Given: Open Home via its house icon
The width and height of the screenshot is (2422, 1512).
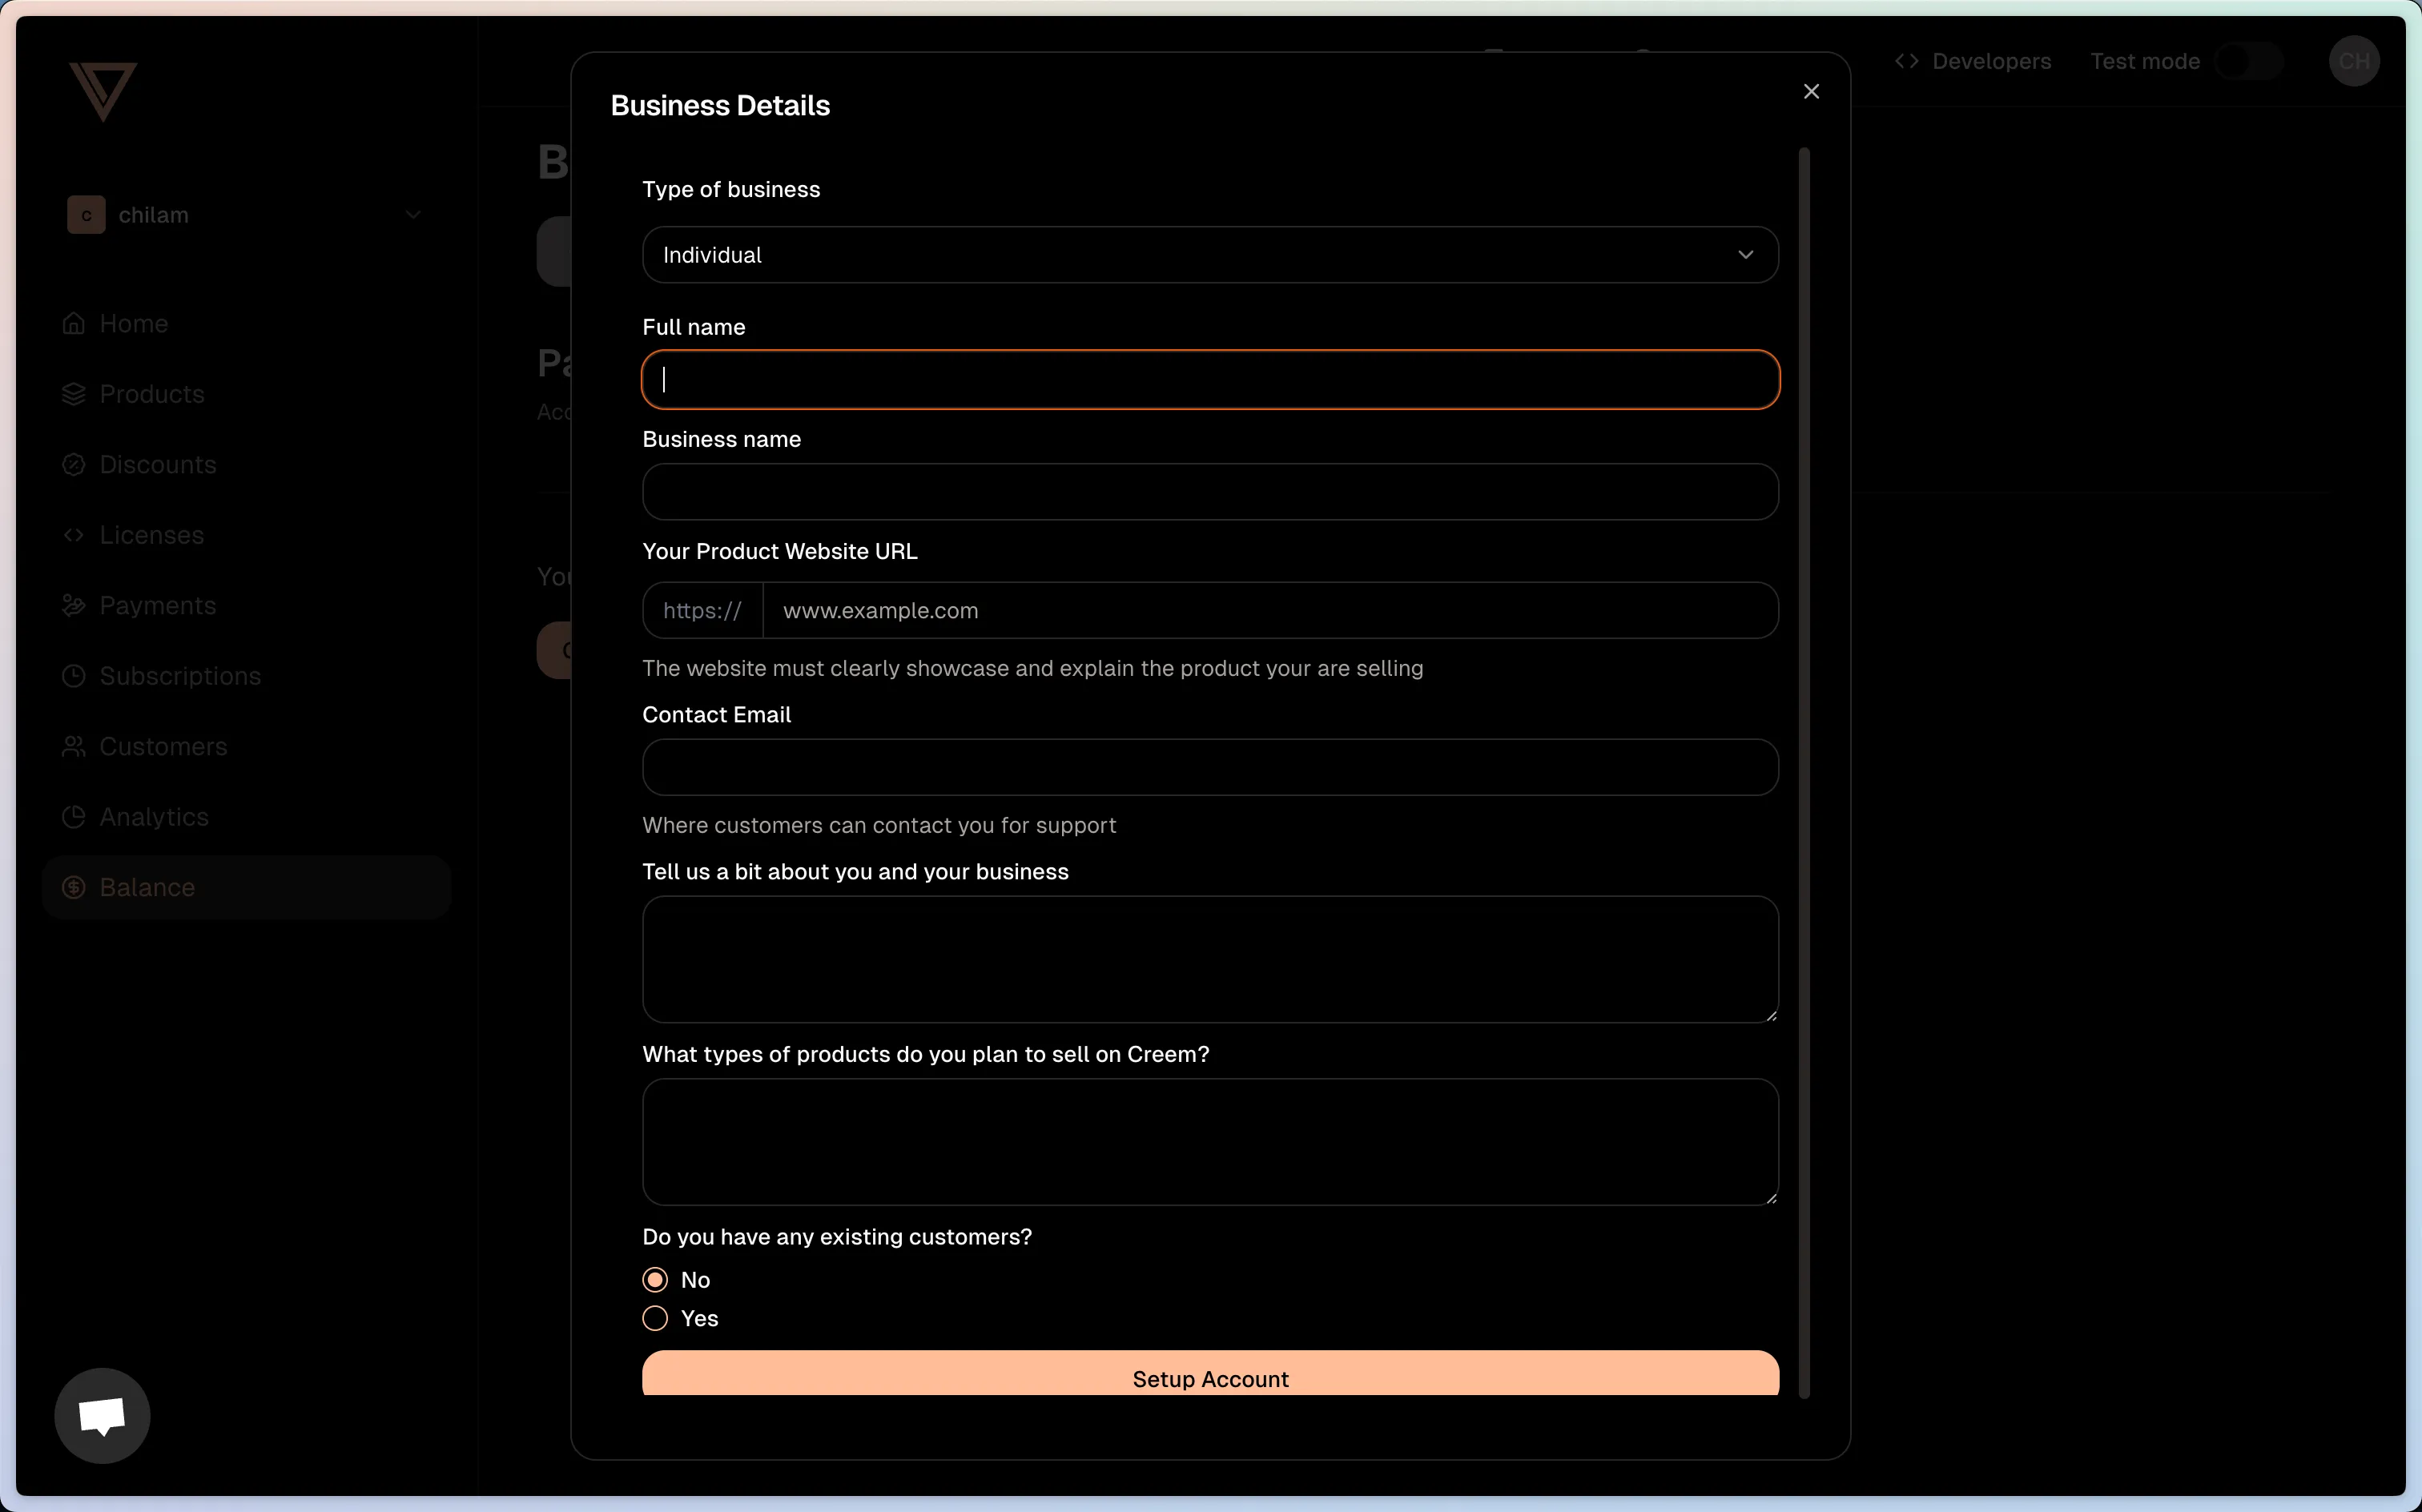Looking at the screenshot, I should (74, 323).
